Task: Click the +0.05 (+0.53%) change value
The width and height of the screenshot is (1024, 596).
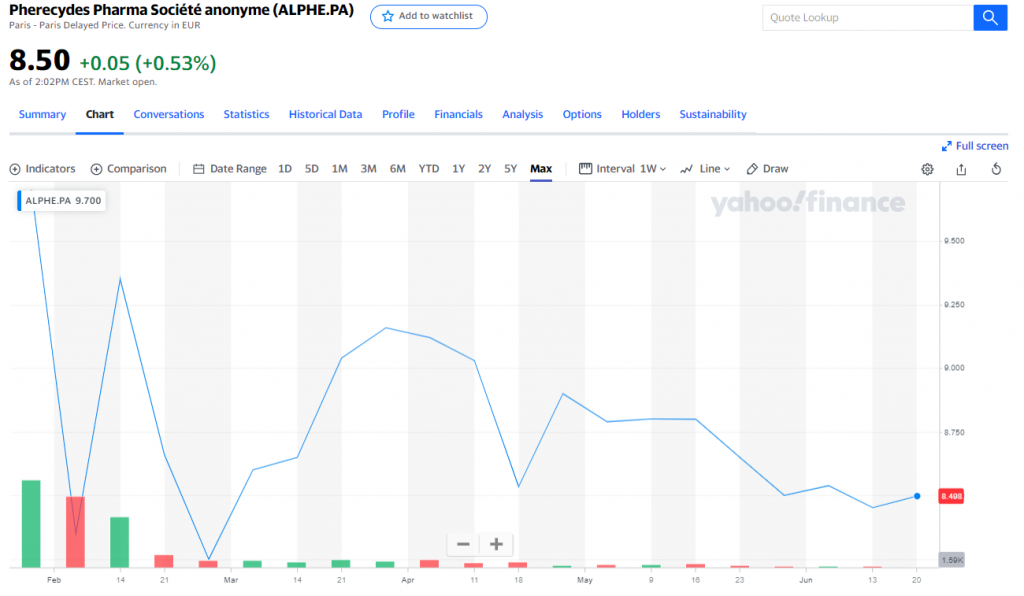Action: 148,63
